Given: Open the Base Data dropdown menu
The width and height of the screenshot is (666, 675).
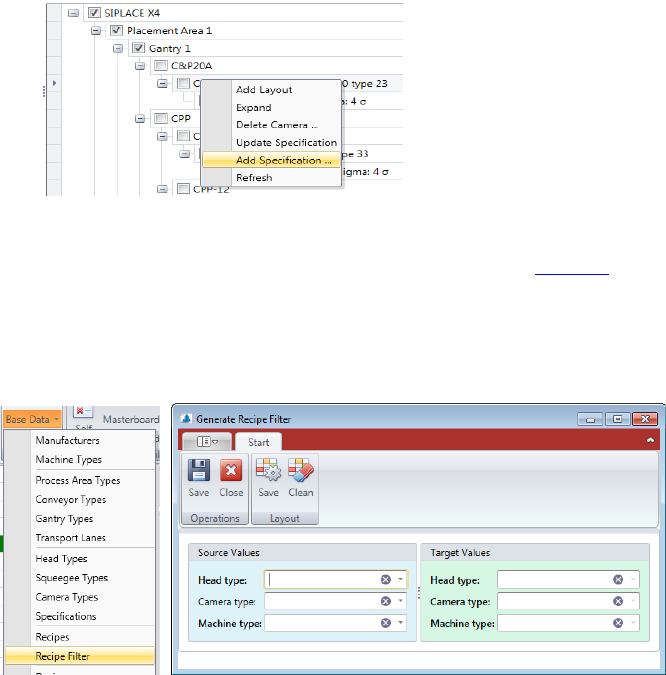Looking at the screenshot, I should pos(32,419).
